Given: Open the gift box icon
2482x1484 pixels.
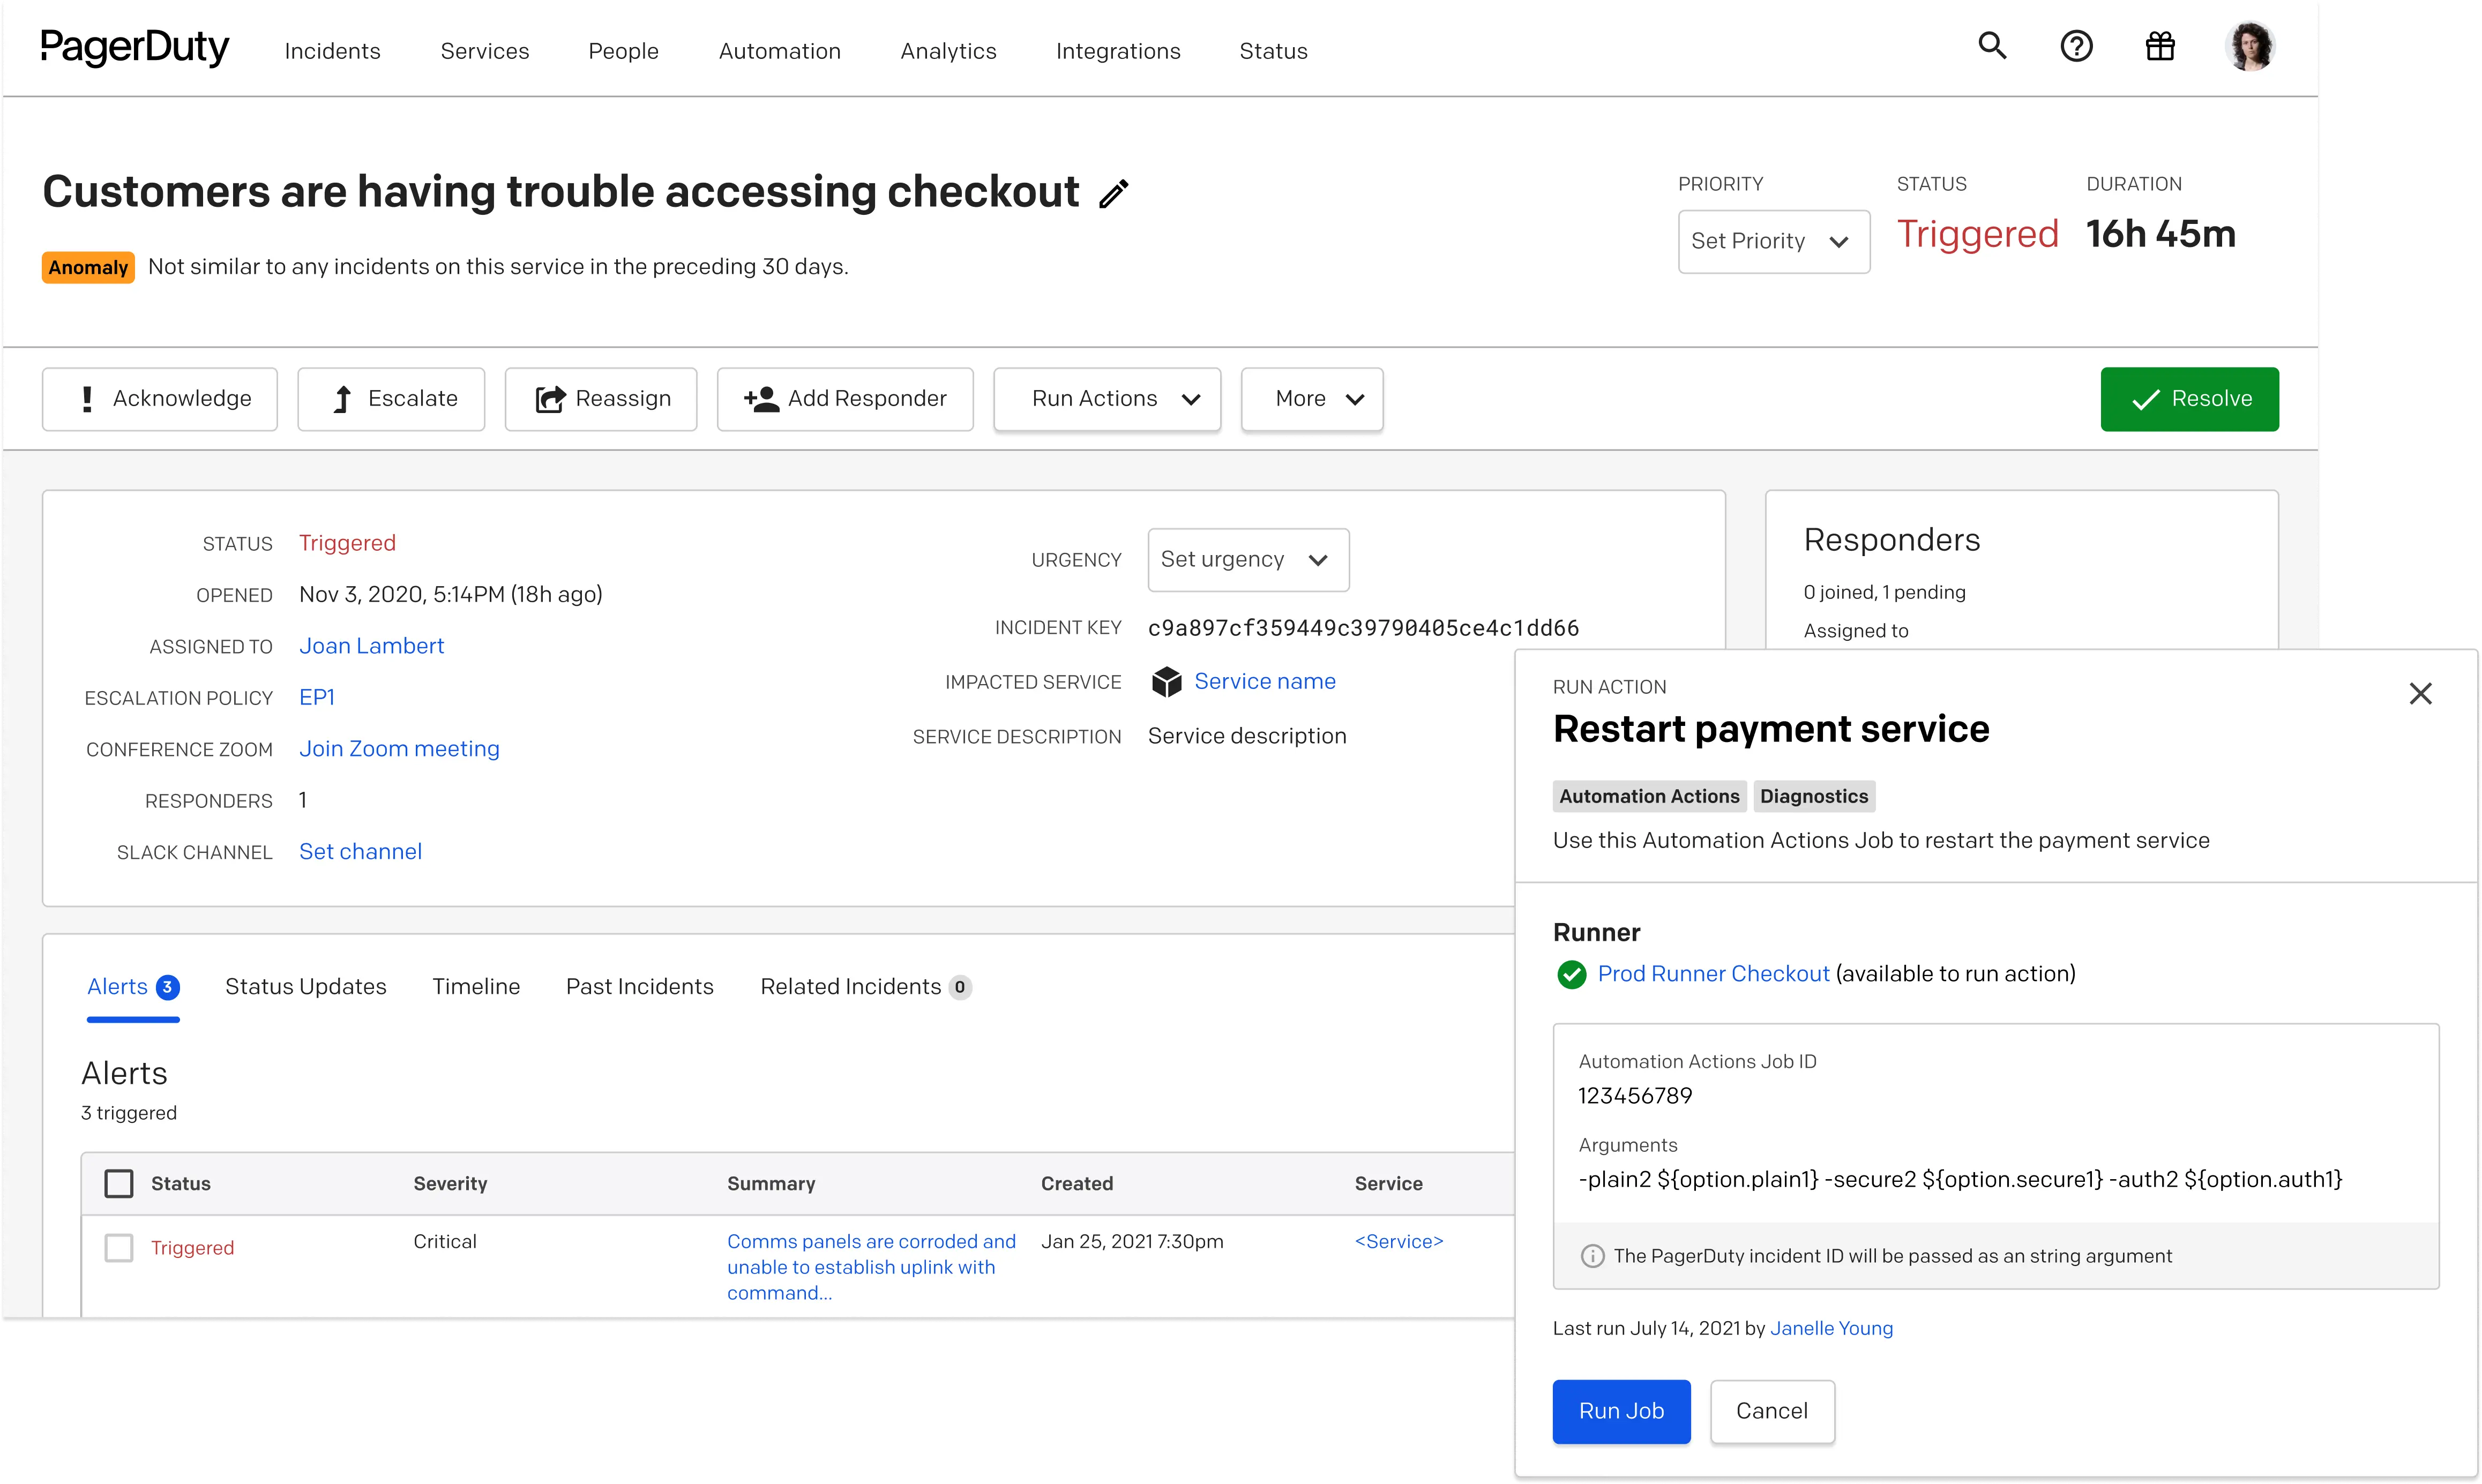Looking at the screenshot, I should [2160, 46].
